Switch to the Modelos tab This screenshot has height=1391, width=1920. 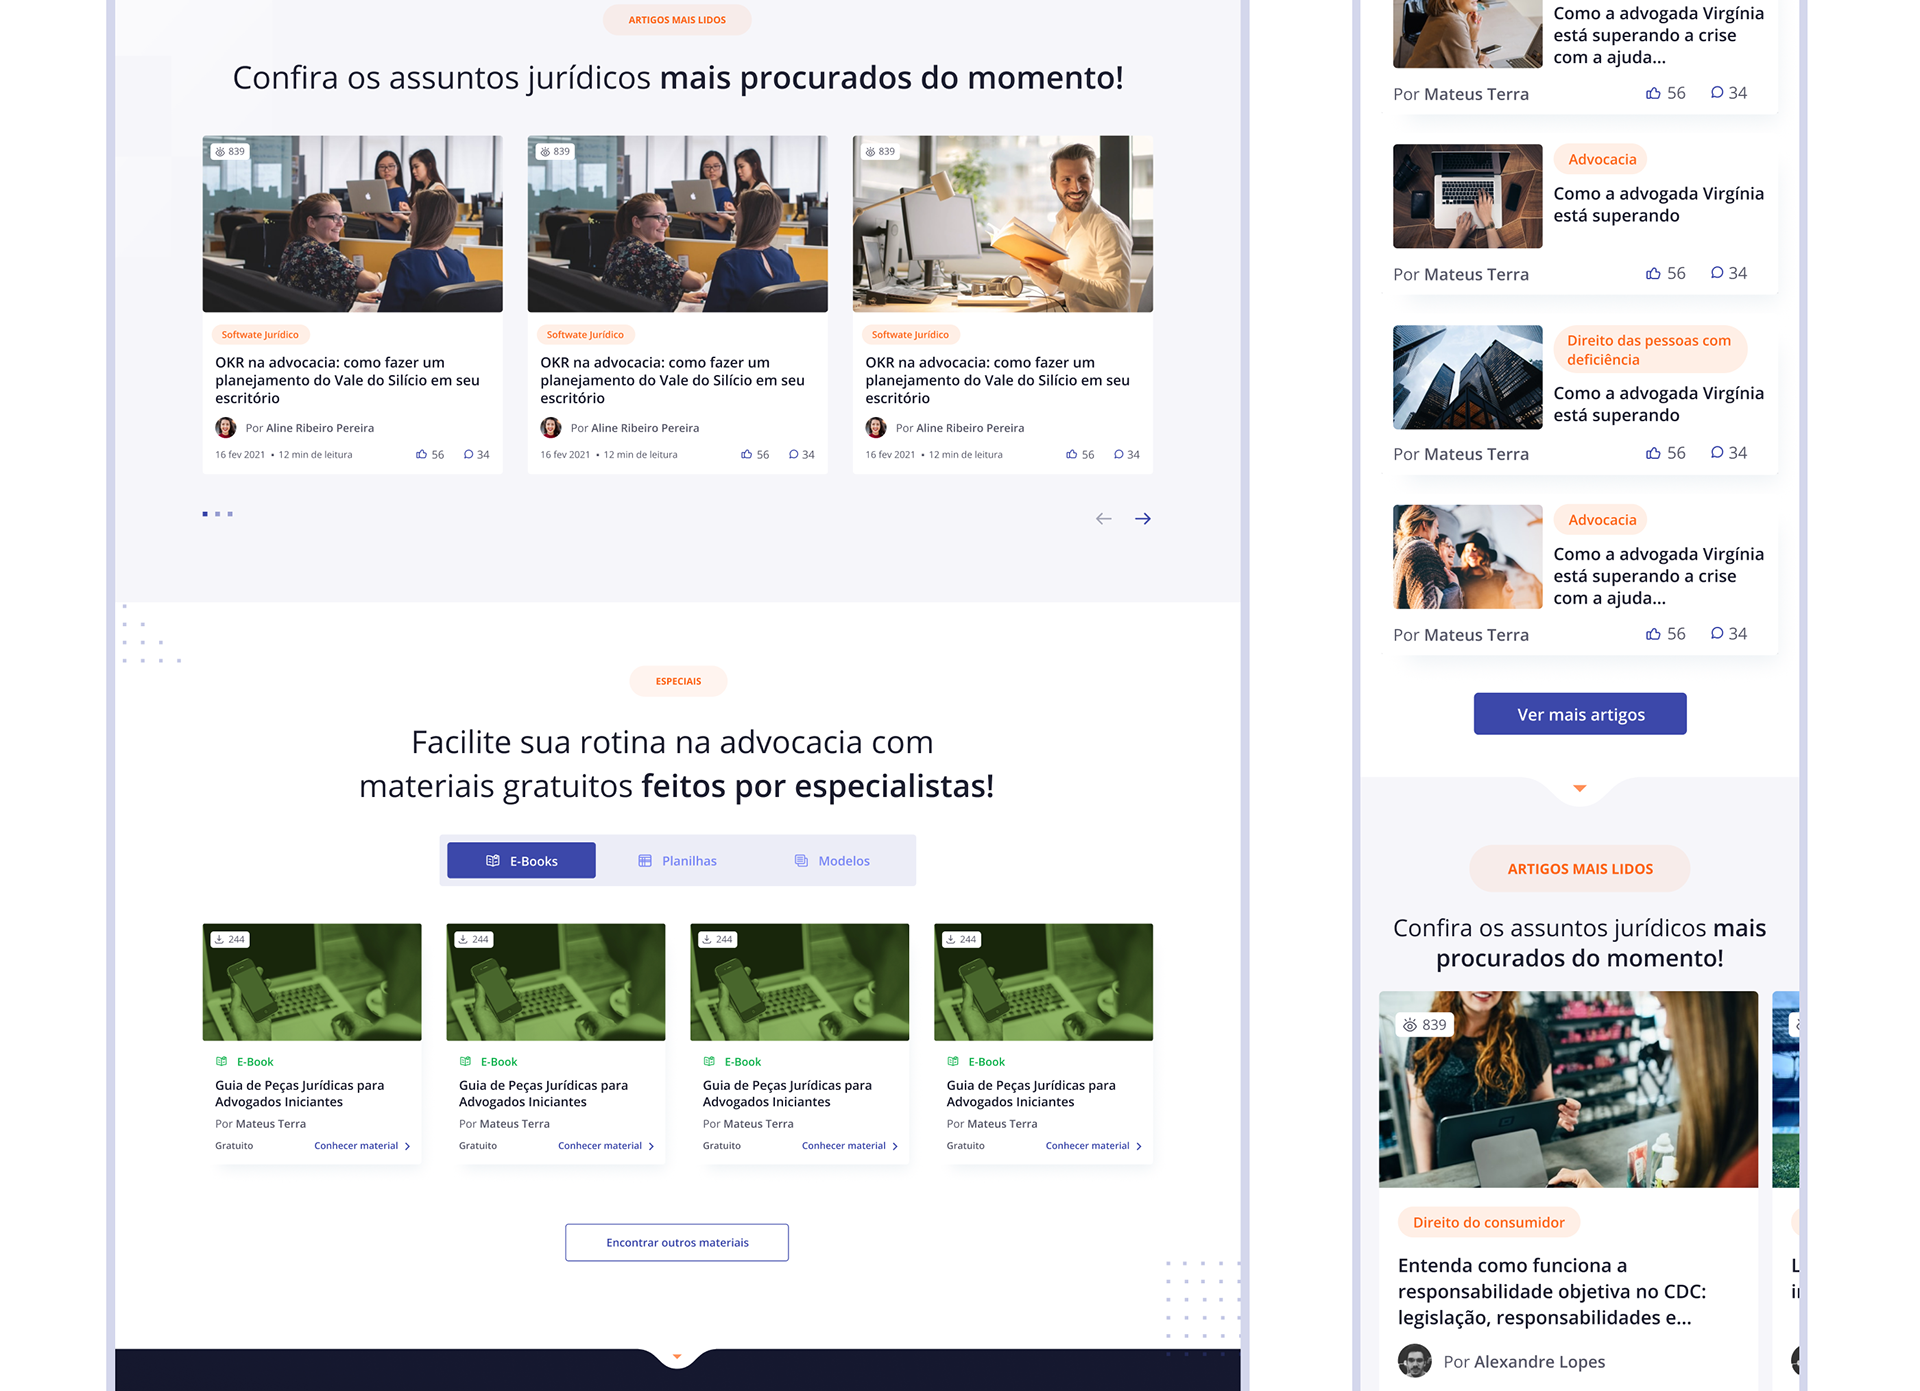832,860
